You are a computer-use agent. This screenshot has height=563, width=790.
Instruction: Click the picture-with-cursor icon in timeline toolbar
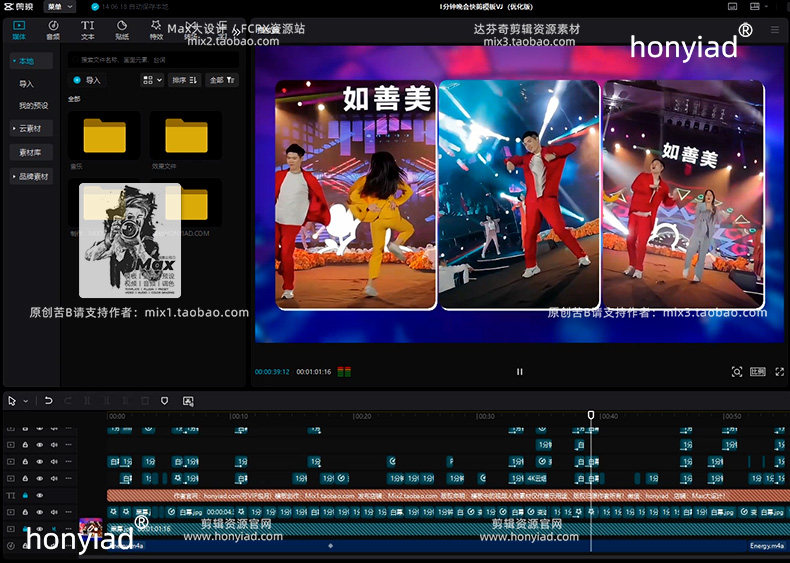pyautogui.click(x=188, y=401)
